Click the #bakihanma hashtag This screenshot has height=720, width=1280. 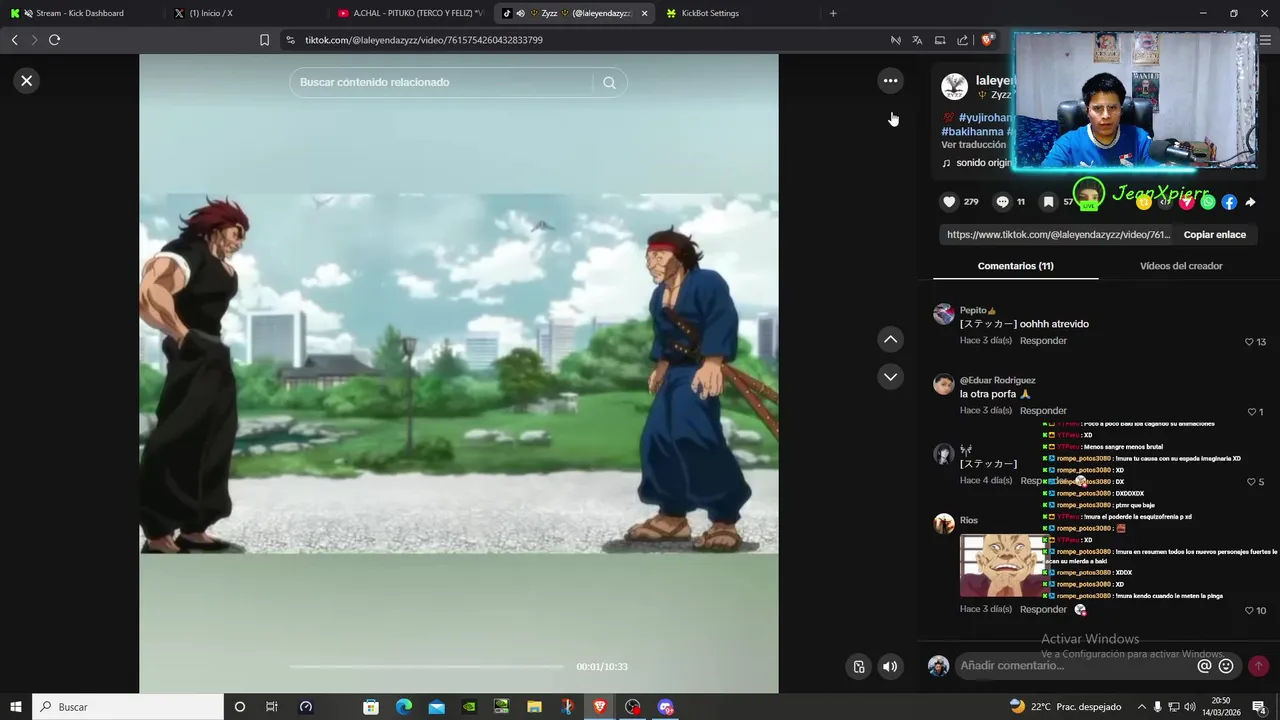[x=972, y=132]
